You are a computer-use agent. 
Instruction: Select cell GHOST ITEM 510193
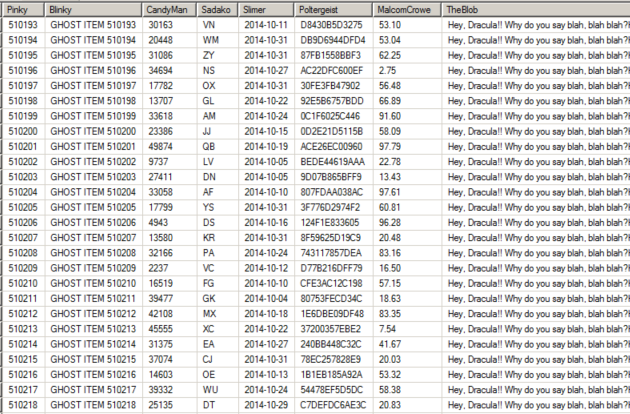(93, 25)
